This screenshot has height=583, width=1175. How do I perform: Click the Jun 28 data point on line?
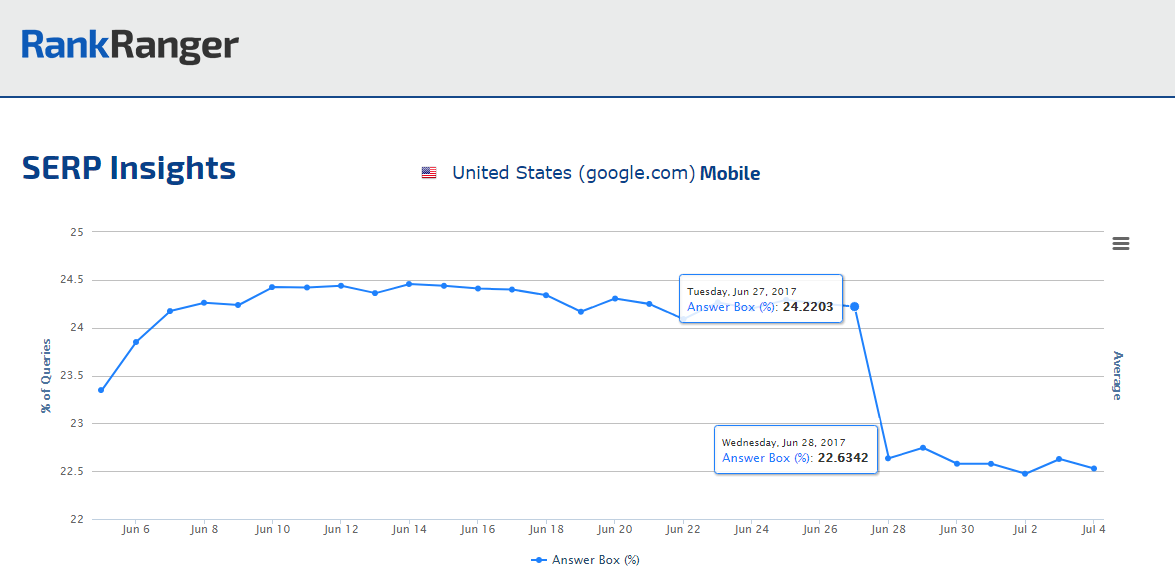point(888,458)
